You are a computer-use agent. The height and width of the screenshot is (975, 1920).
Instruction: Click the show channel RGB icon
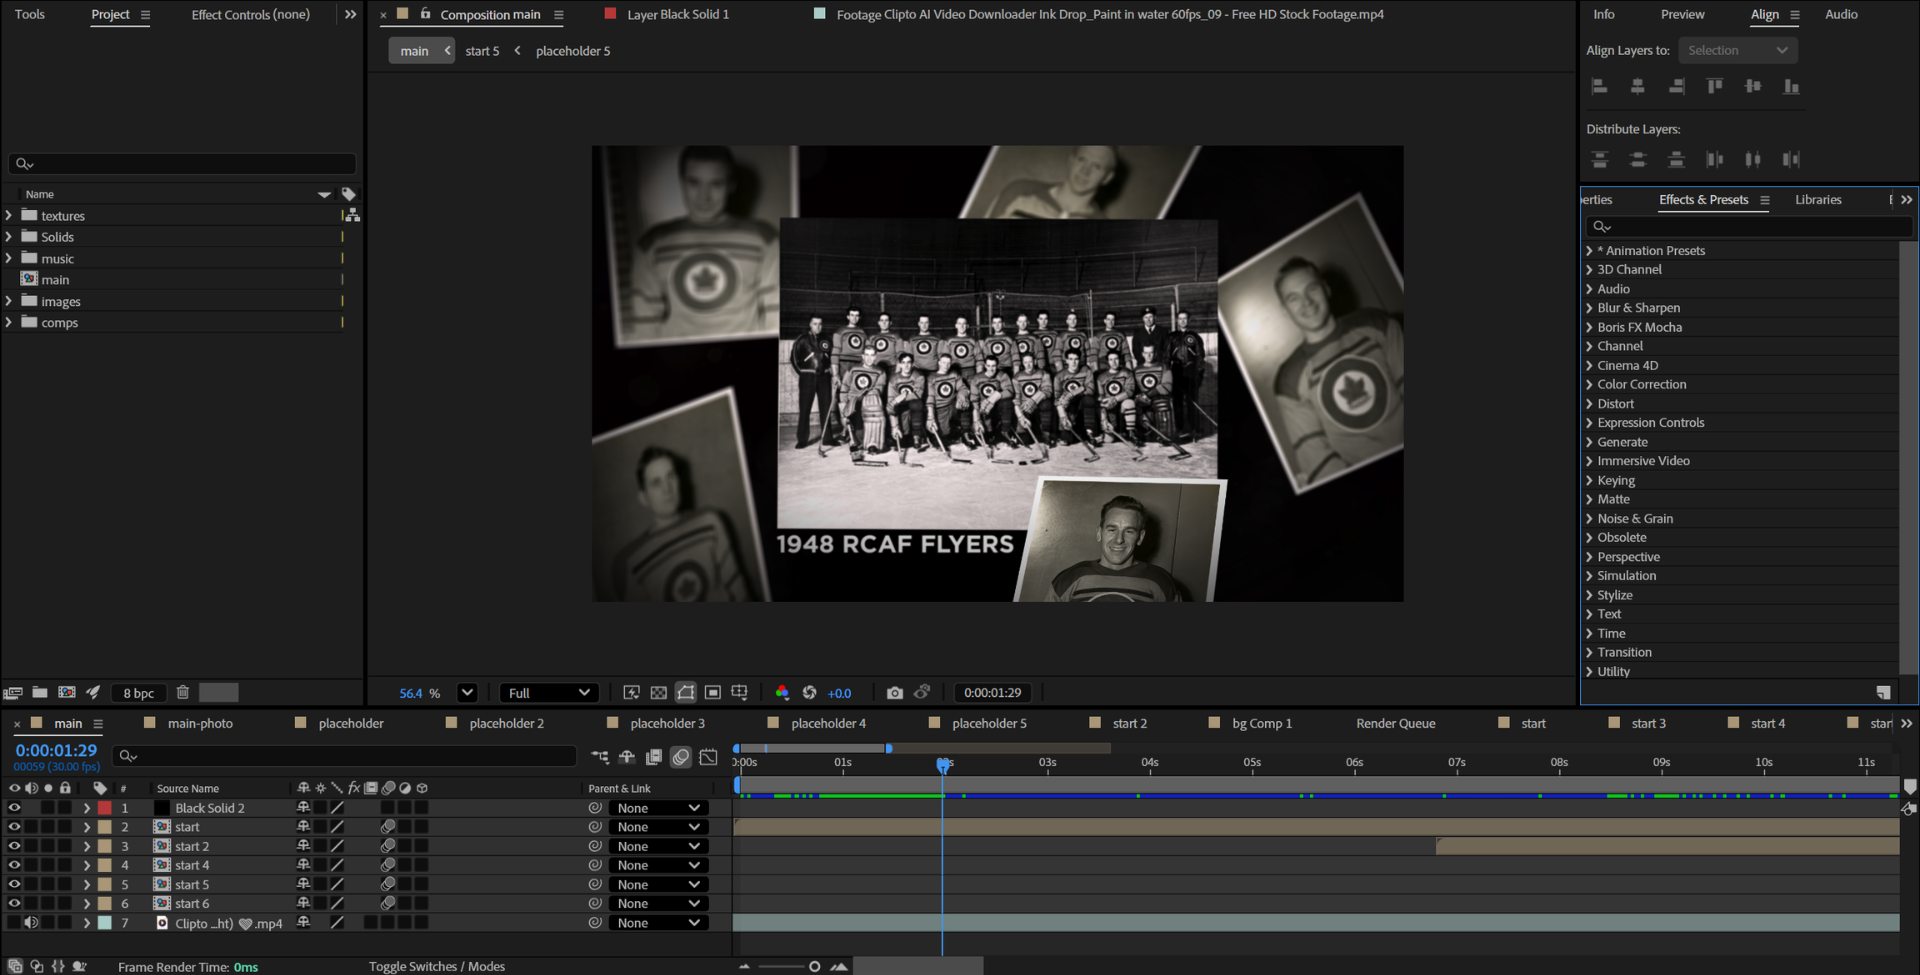[782, 692]
